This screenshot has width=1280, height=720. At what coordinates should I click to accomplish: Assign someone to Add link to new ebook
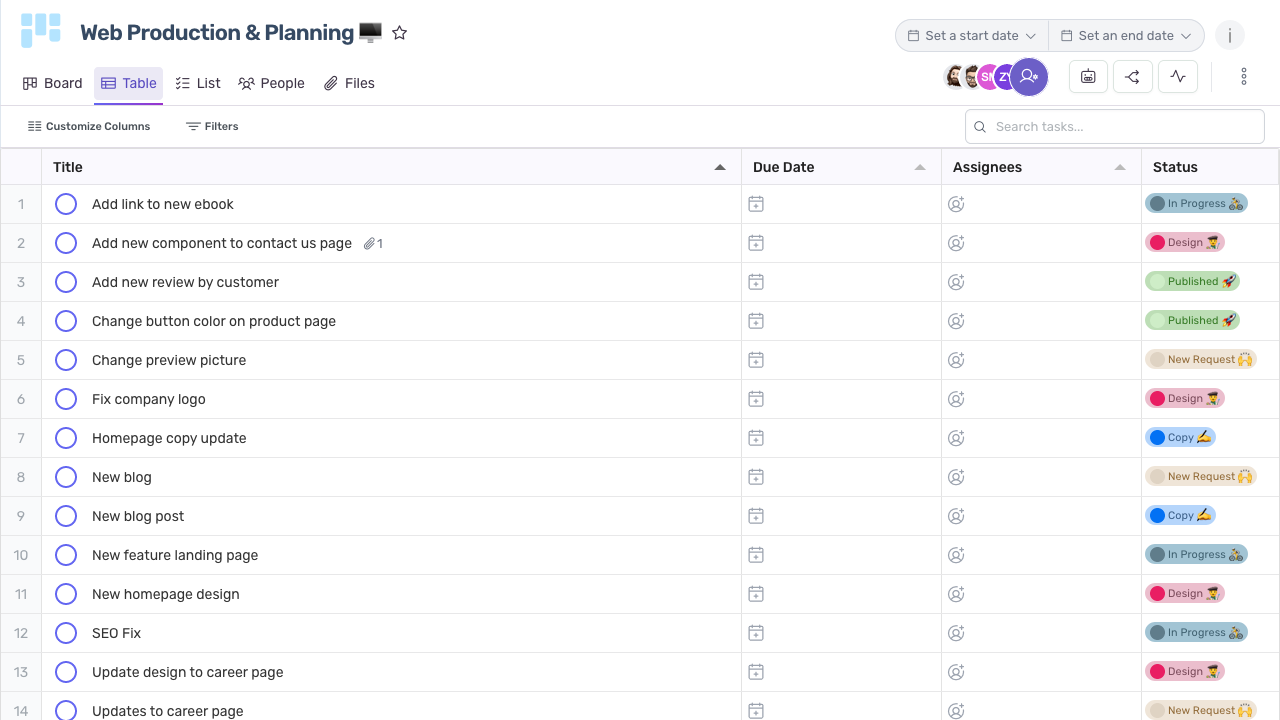coord(956,204)
